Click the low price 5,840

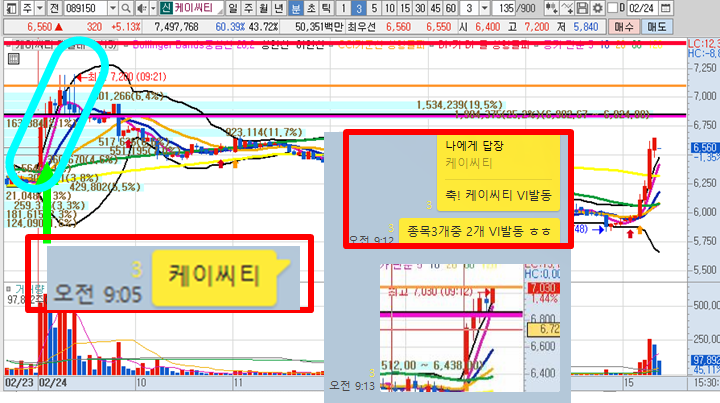pos(585,27)
